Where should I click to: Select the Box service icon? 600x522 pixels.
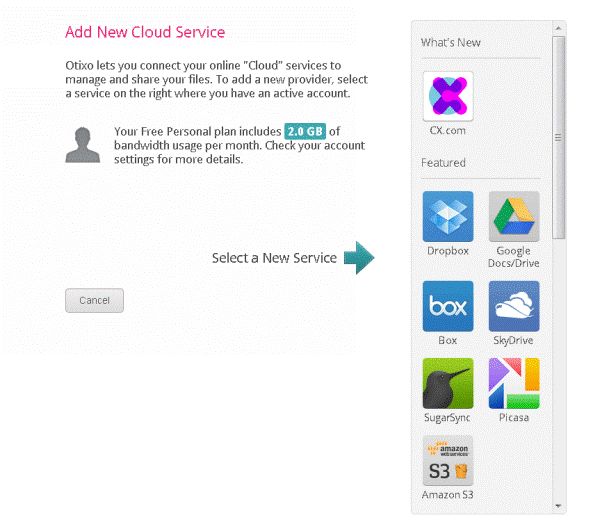click(448, 306)
